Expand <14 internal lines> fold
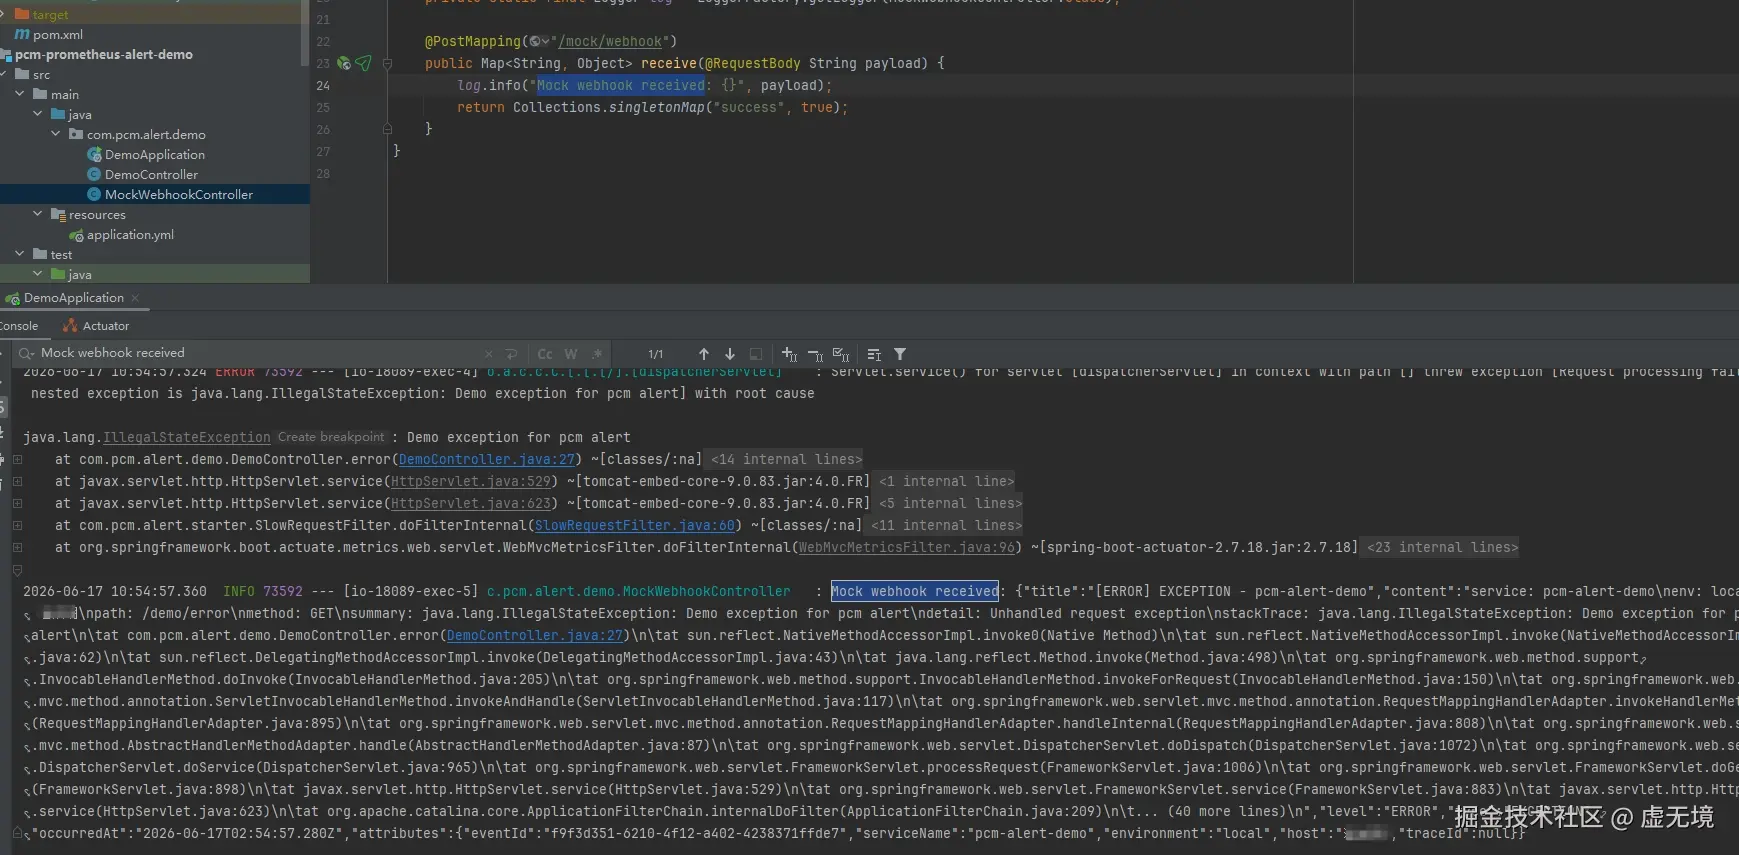1739x855 pixels. 786,459
